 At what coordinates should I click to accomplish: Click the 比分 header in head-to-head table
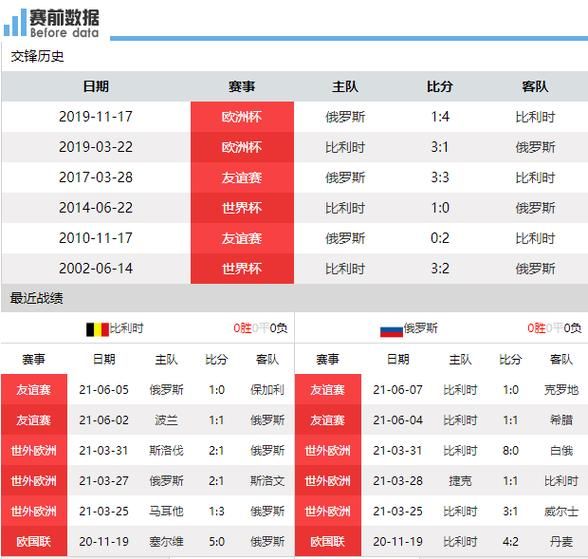pos(440,87)
